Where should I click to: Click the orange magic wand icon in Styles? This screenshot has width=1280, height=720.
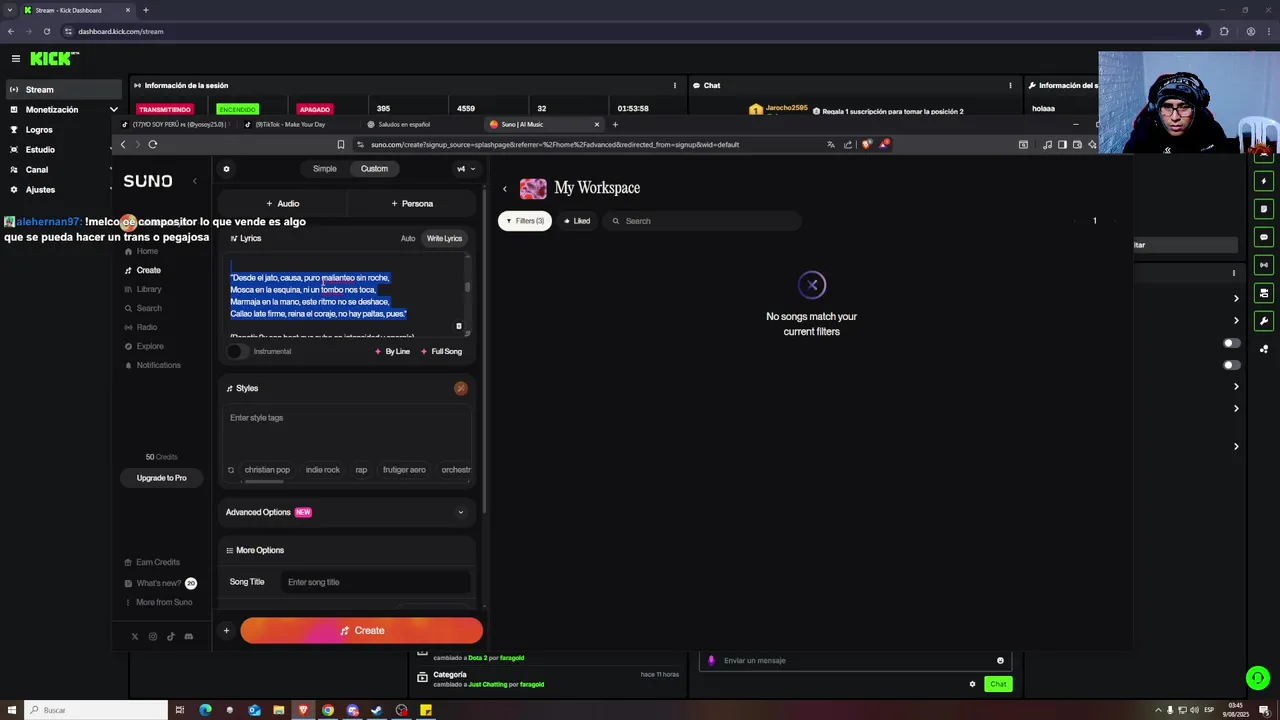point(460,388)
